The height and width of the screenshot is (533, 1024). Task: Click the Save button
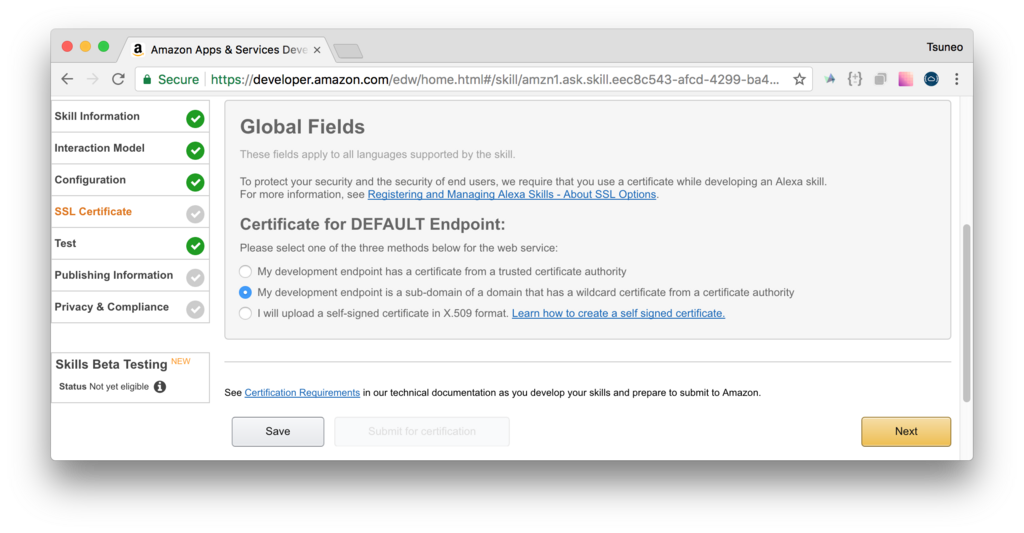coord(278,432)
